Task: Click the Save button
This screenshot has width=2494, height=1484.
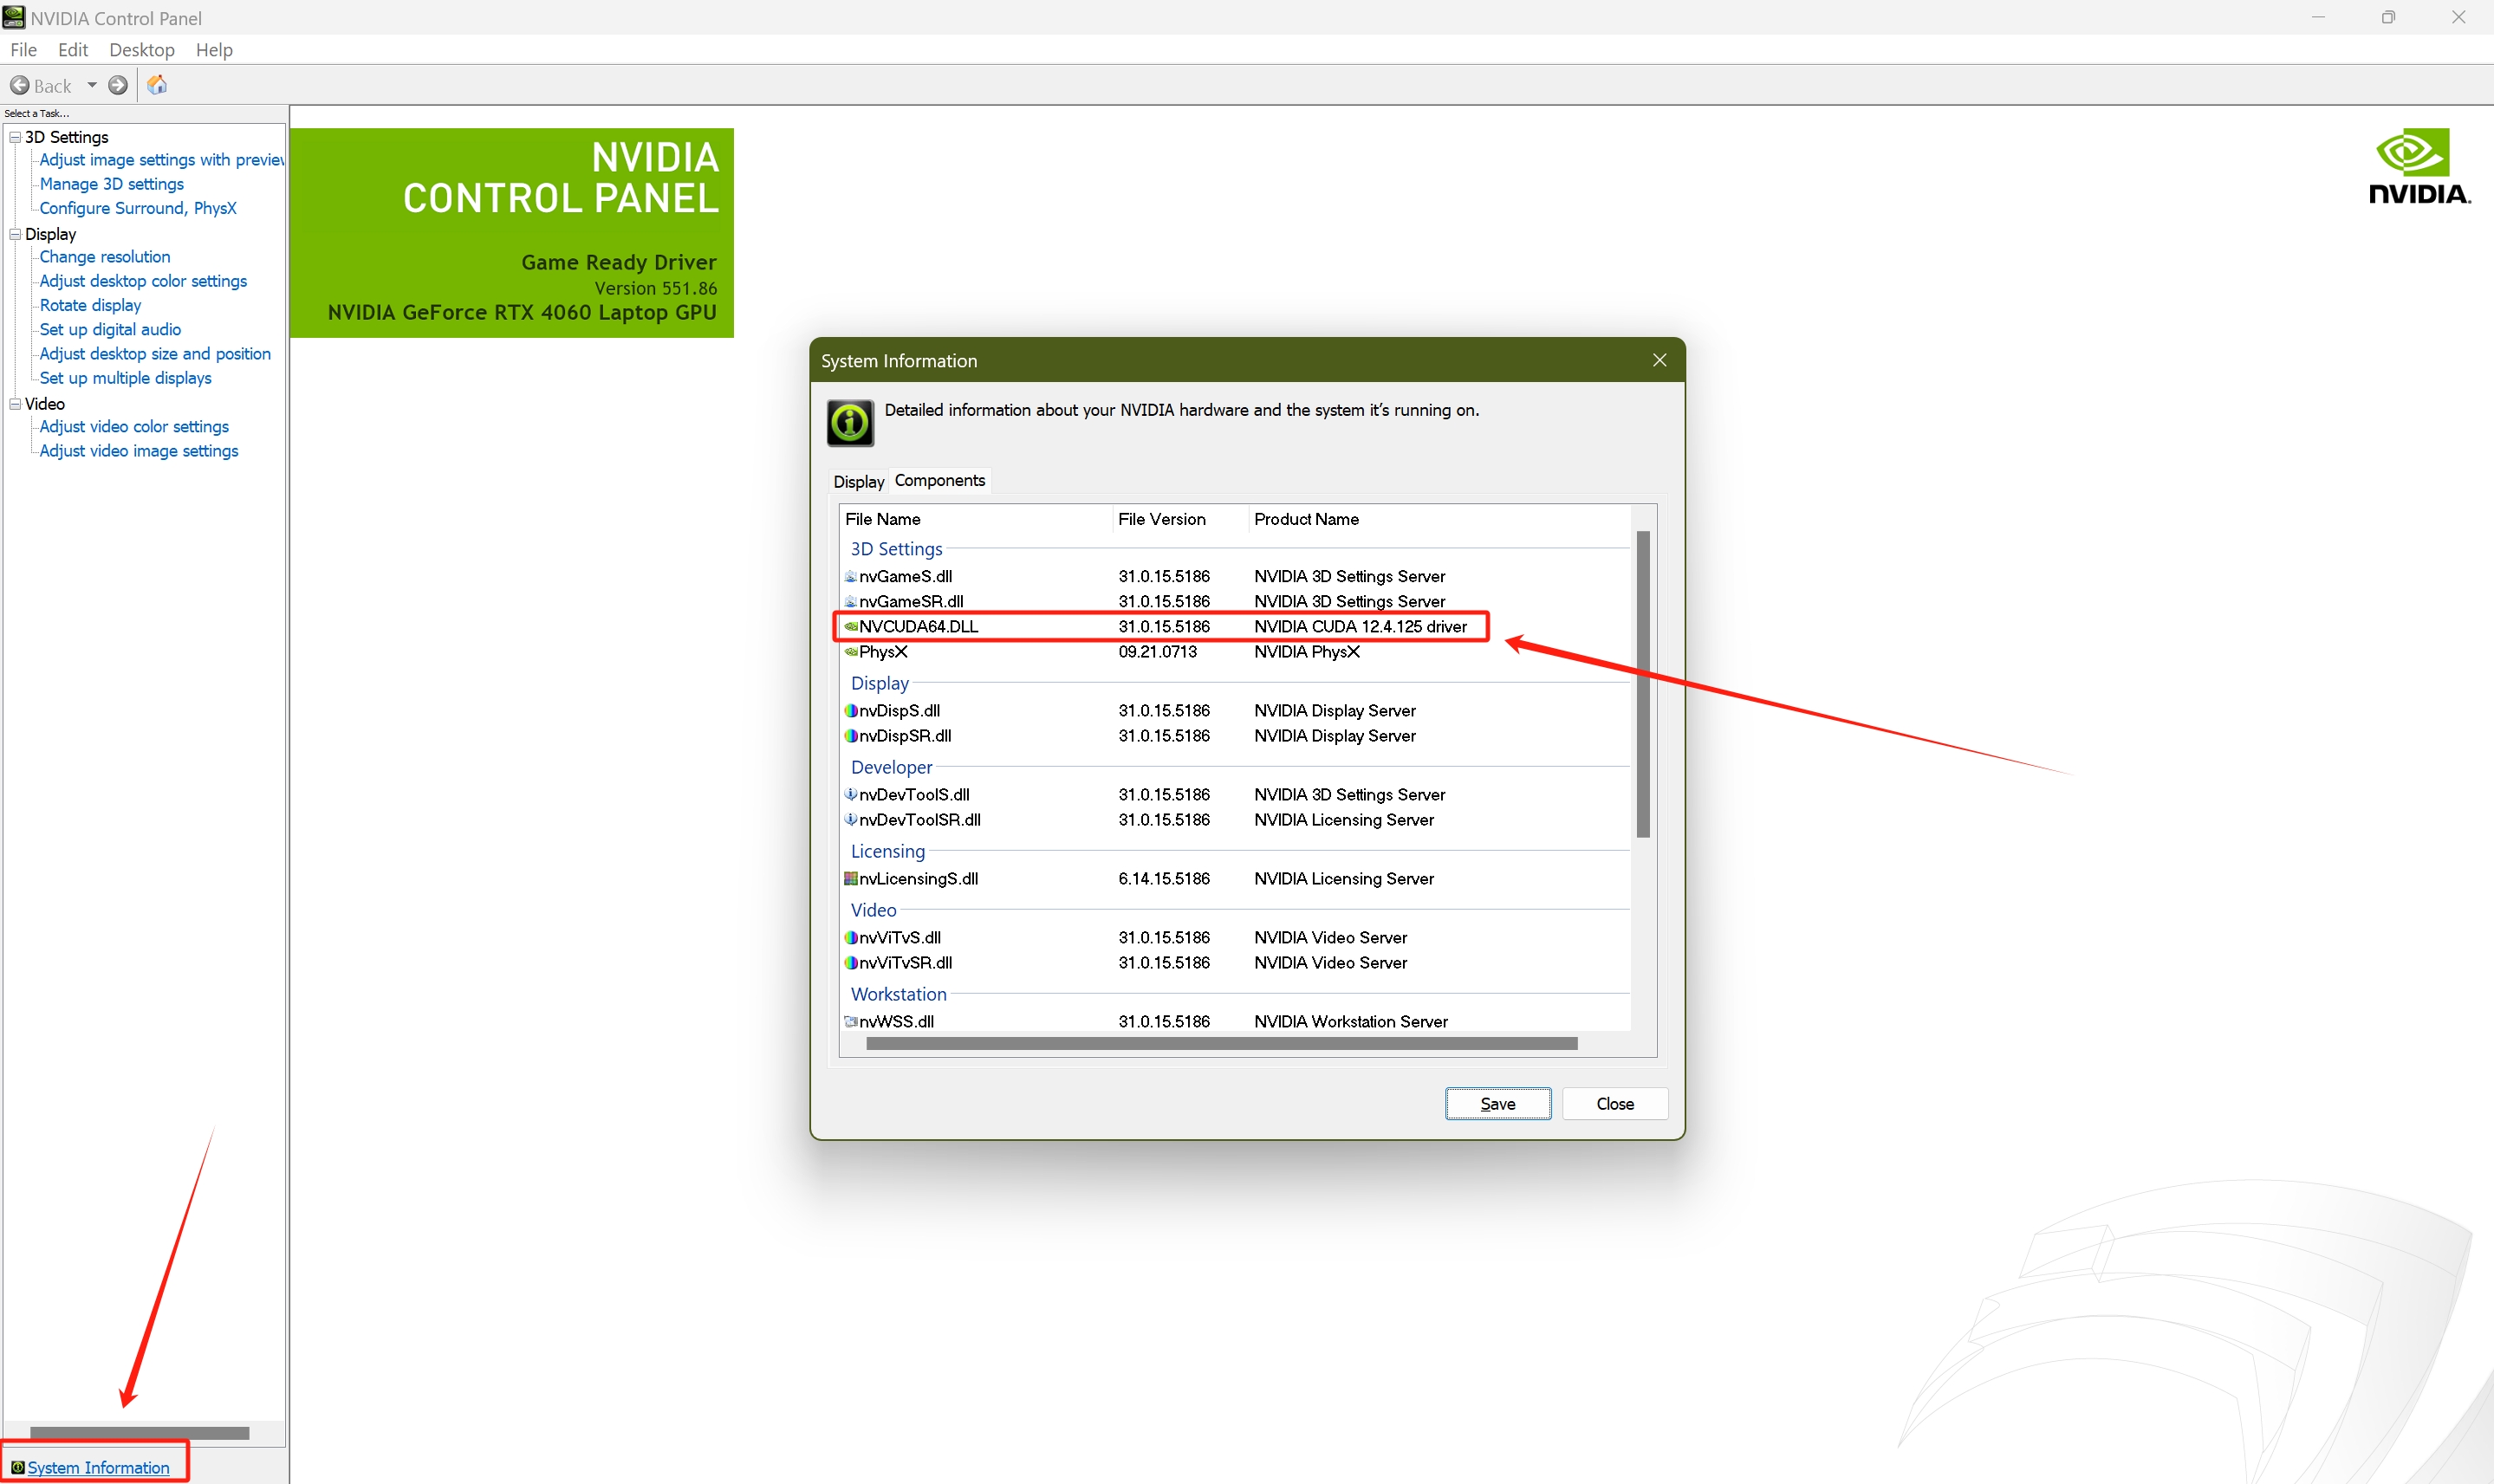Action: click(1497, 1104)
